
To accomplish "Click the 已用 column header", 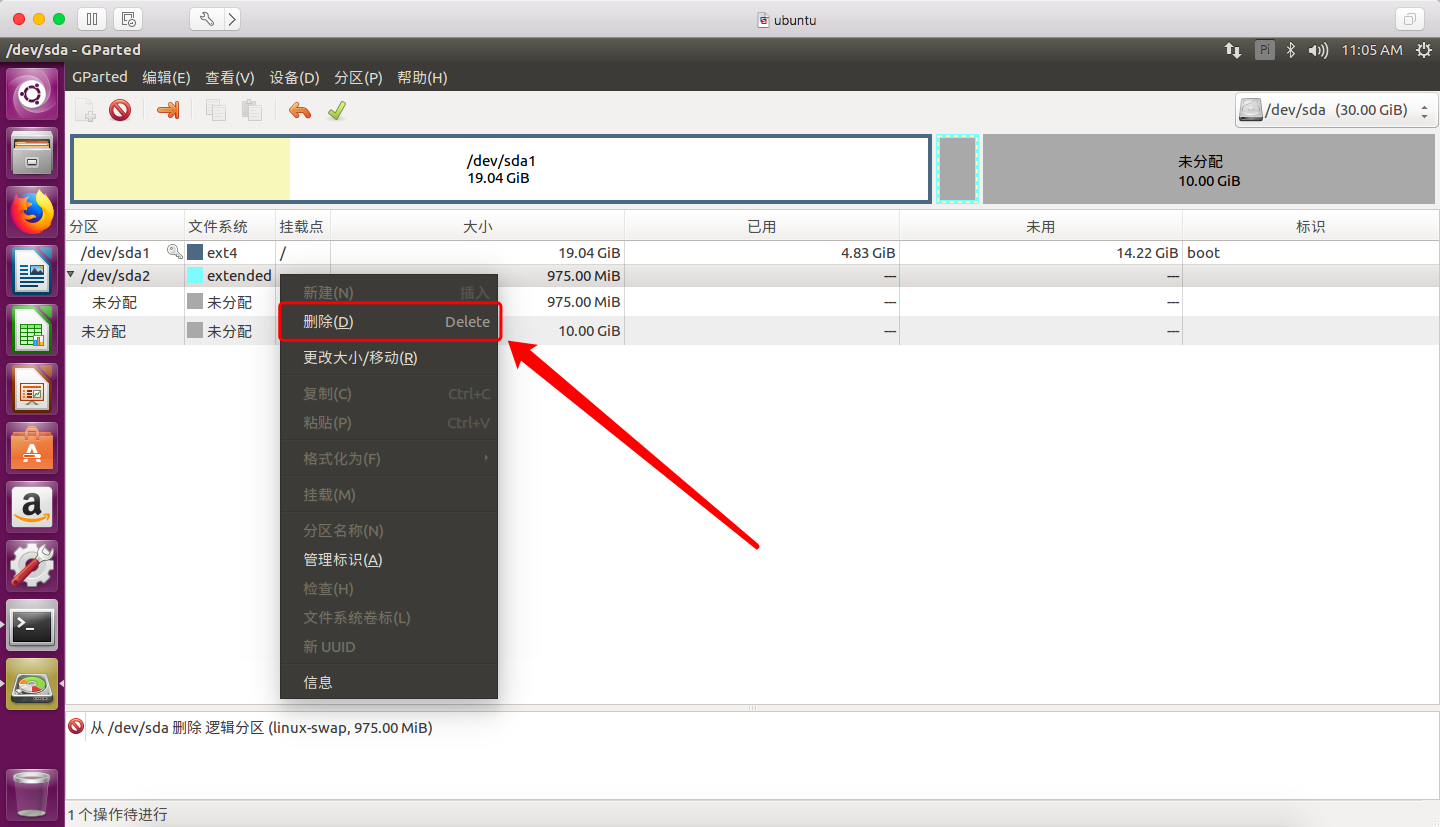I will tap(762, 227).
